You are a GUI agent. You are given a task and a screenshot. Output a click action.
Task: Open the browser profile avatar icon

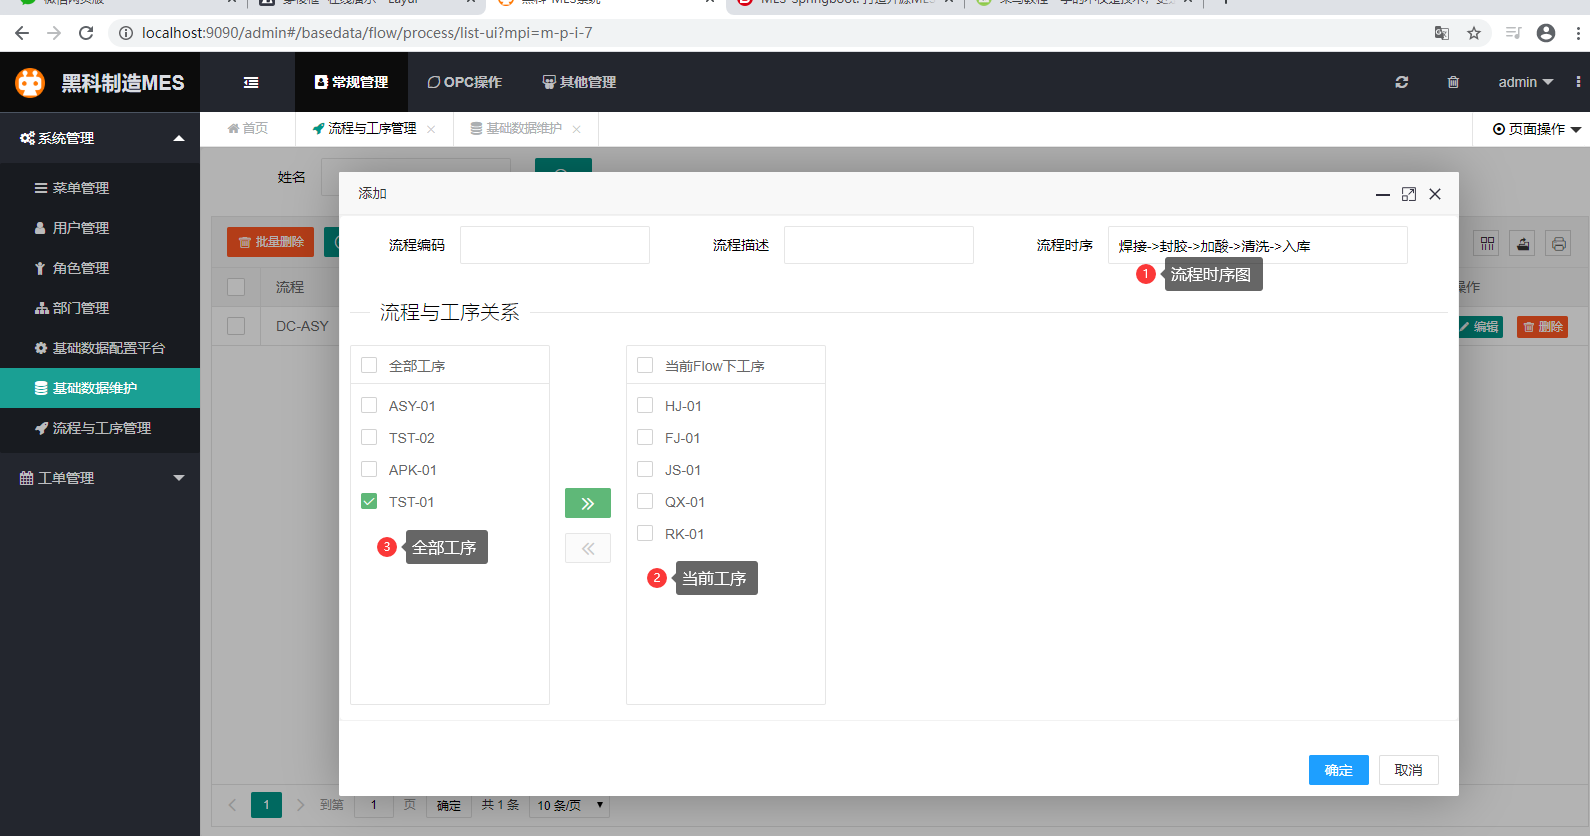1546,33
